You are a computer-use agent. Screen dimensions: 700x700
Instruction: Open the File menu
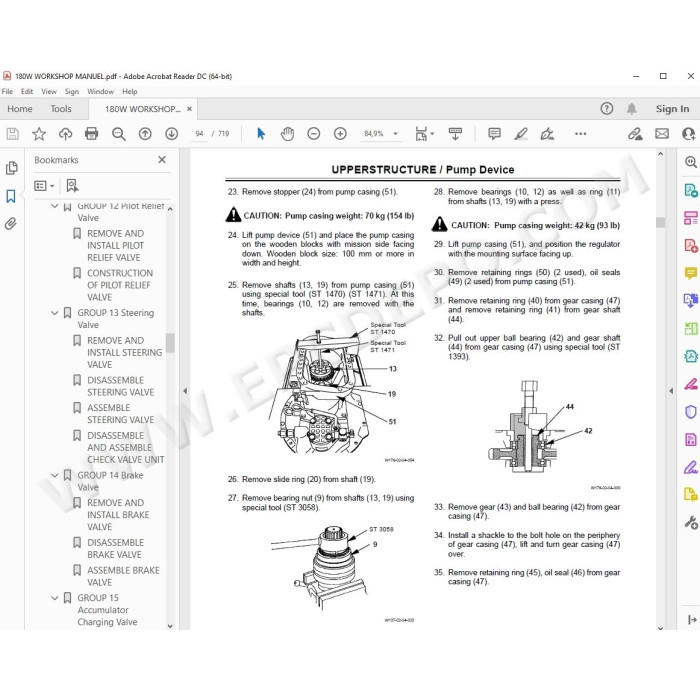point(7,92)
